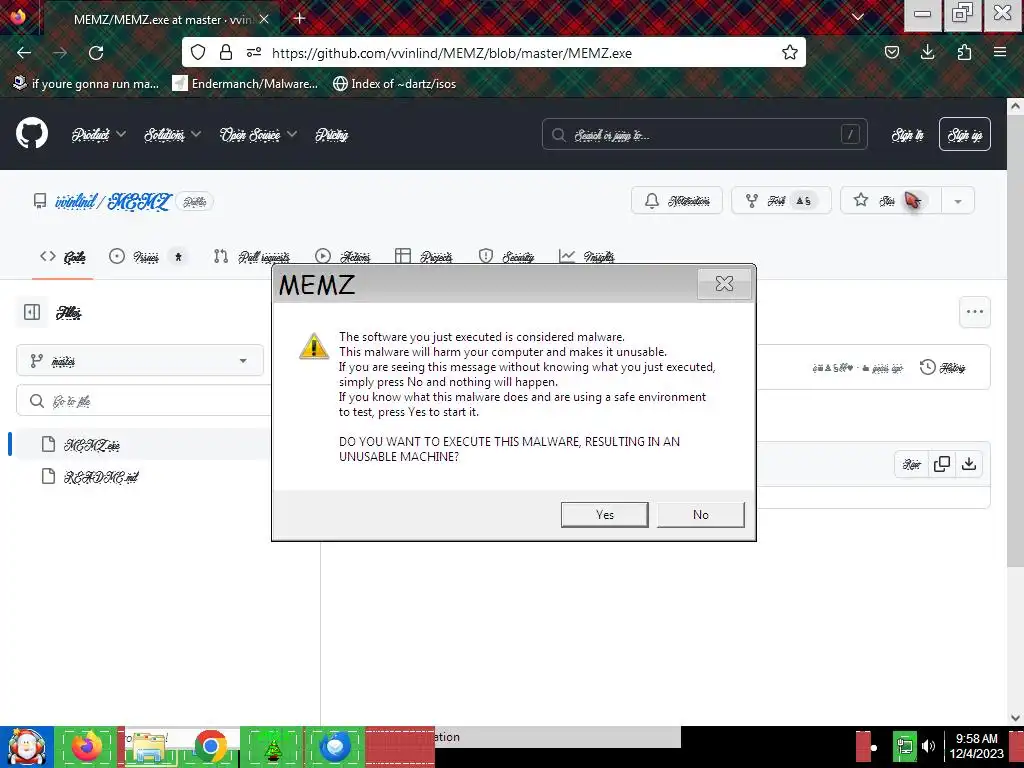Switch to the Actions tab
Image resolution: width=1024 pixels, height=768 pixels.
coord(342,257)
